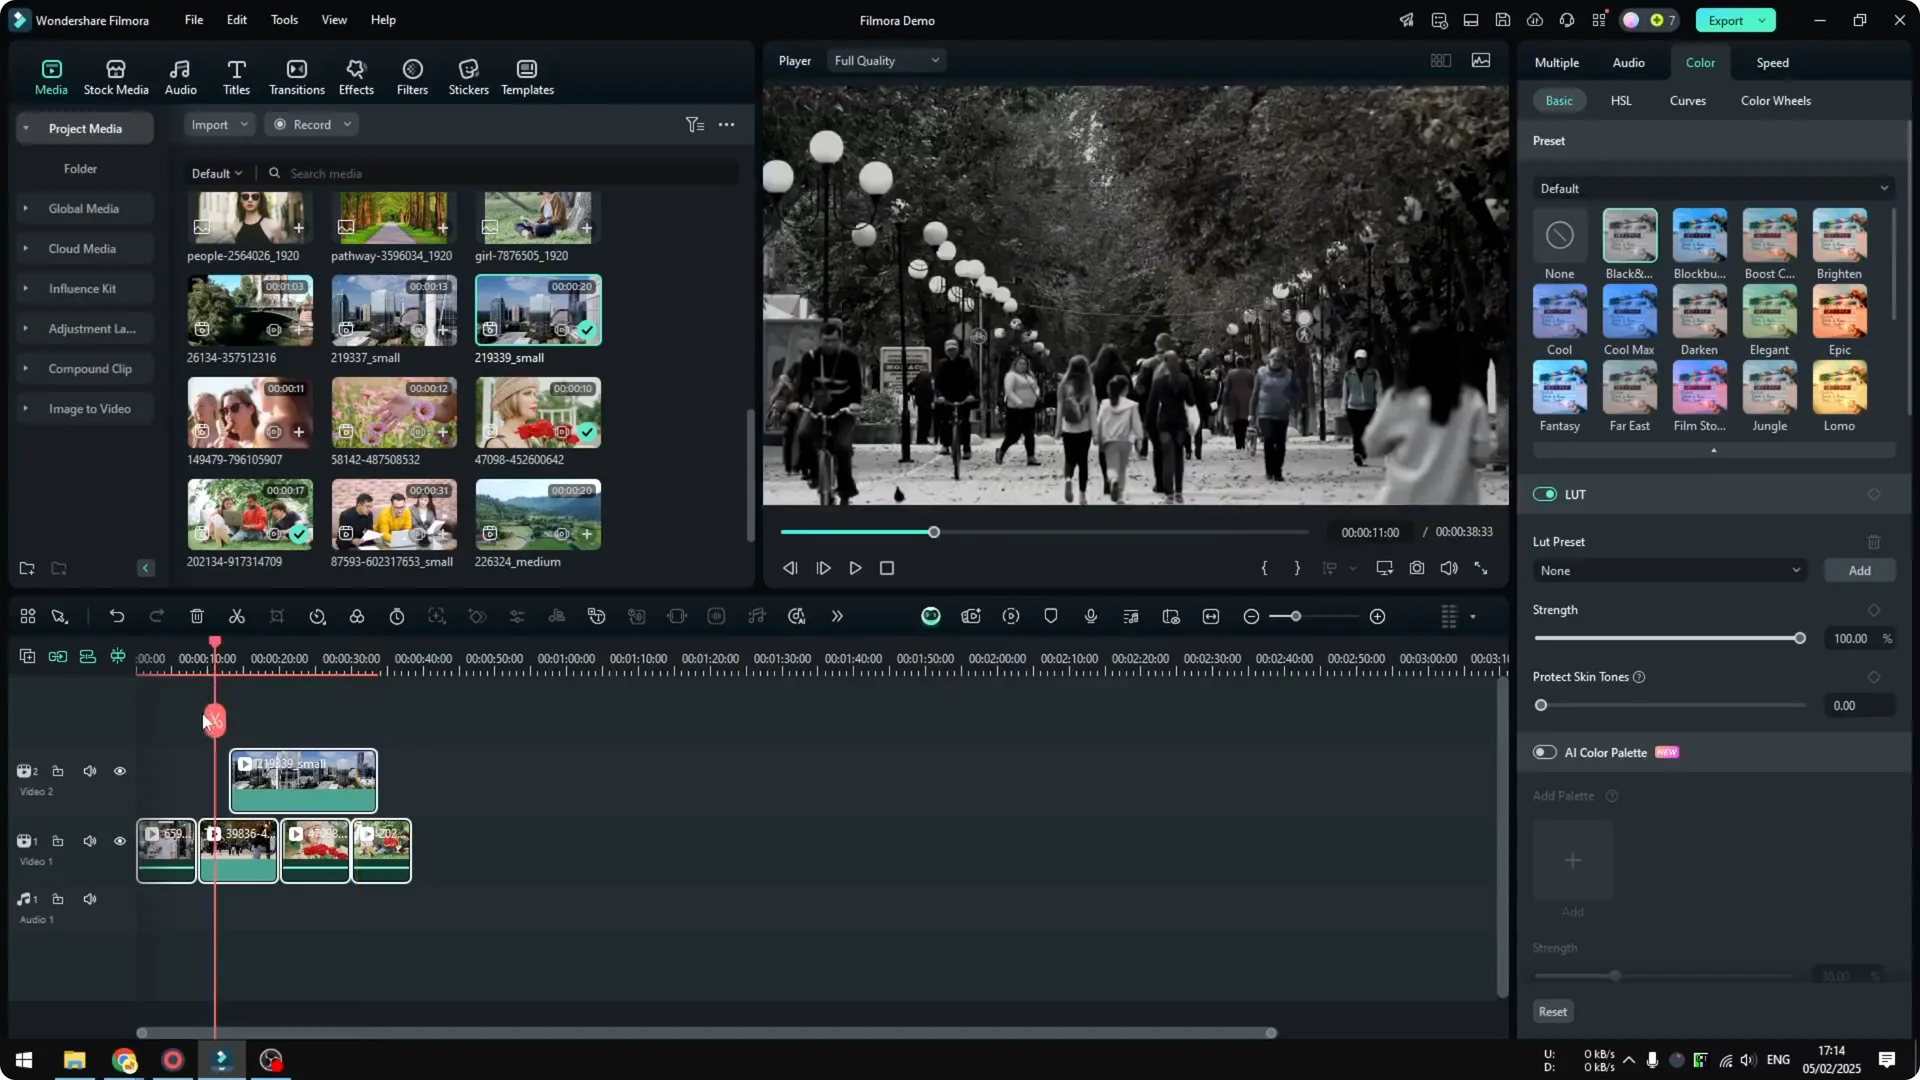Open the Tools menu
Image resolution: width=1920 pixels, height=1080 pixels.
[x=283, y=20]
